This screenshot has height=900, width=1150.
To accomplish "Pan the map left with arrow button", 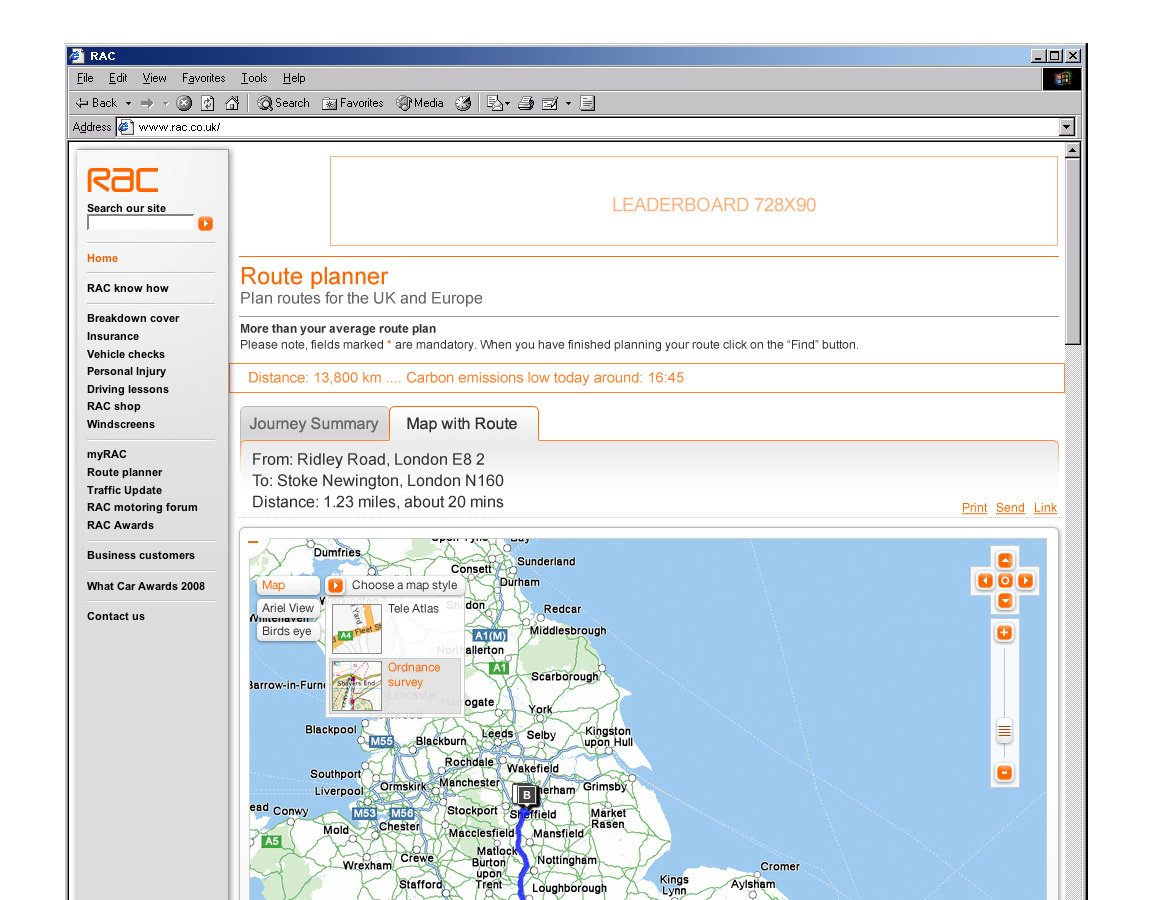I will [x=985, y=581].
